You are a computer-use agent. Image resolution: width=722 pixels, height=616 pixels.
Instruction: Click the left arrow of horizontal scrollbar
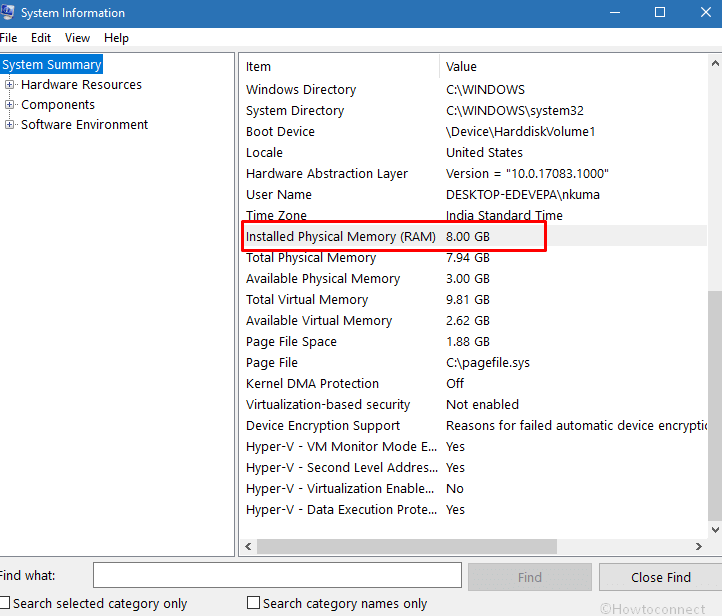[248, 546]
